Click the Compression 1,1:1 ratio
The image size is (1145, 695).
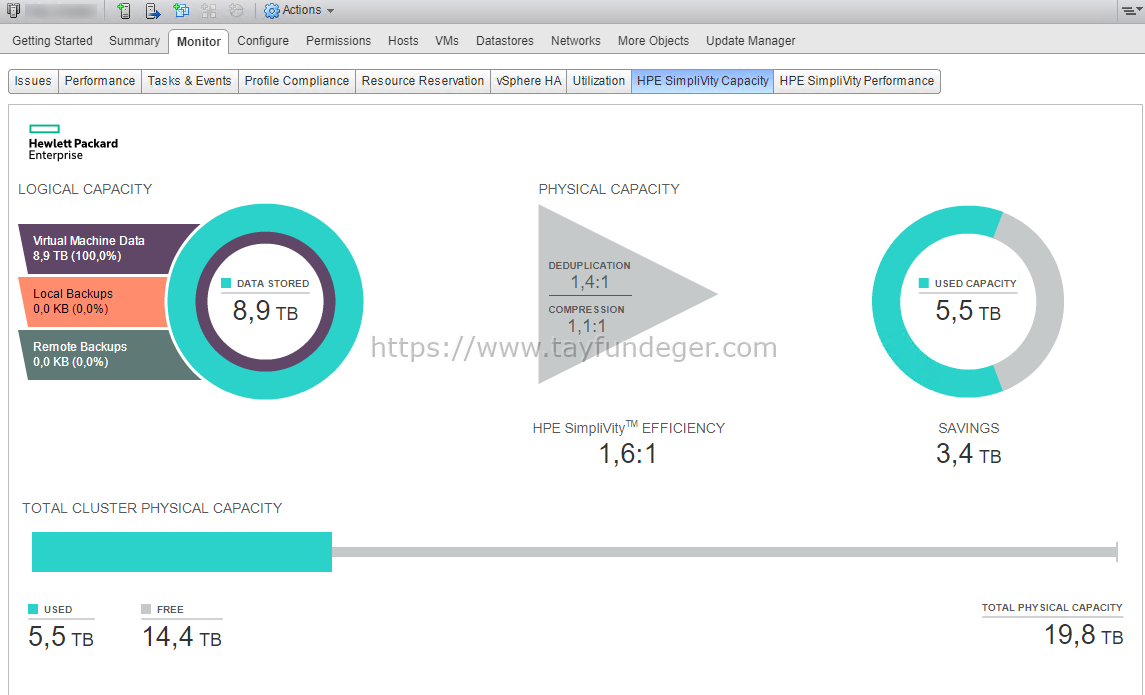pos(587,326)
